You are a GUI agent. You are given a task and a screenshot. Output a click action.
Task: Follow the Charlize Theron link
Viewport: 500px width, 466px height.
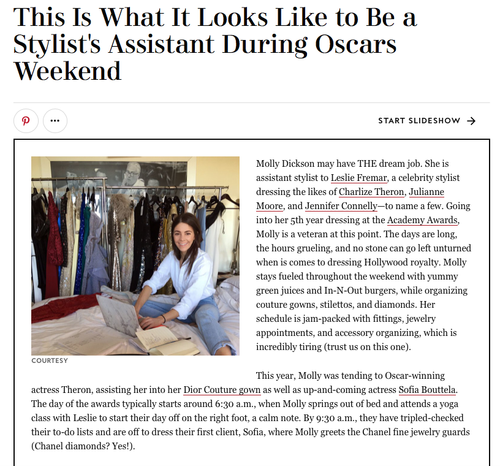pos(371,192)
